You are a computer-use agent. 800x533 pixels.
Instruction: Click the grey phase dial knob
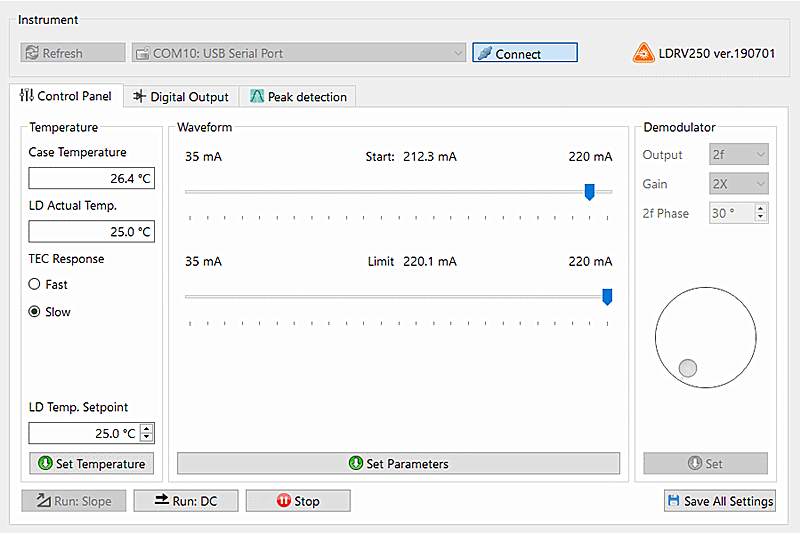pos(688,368)
